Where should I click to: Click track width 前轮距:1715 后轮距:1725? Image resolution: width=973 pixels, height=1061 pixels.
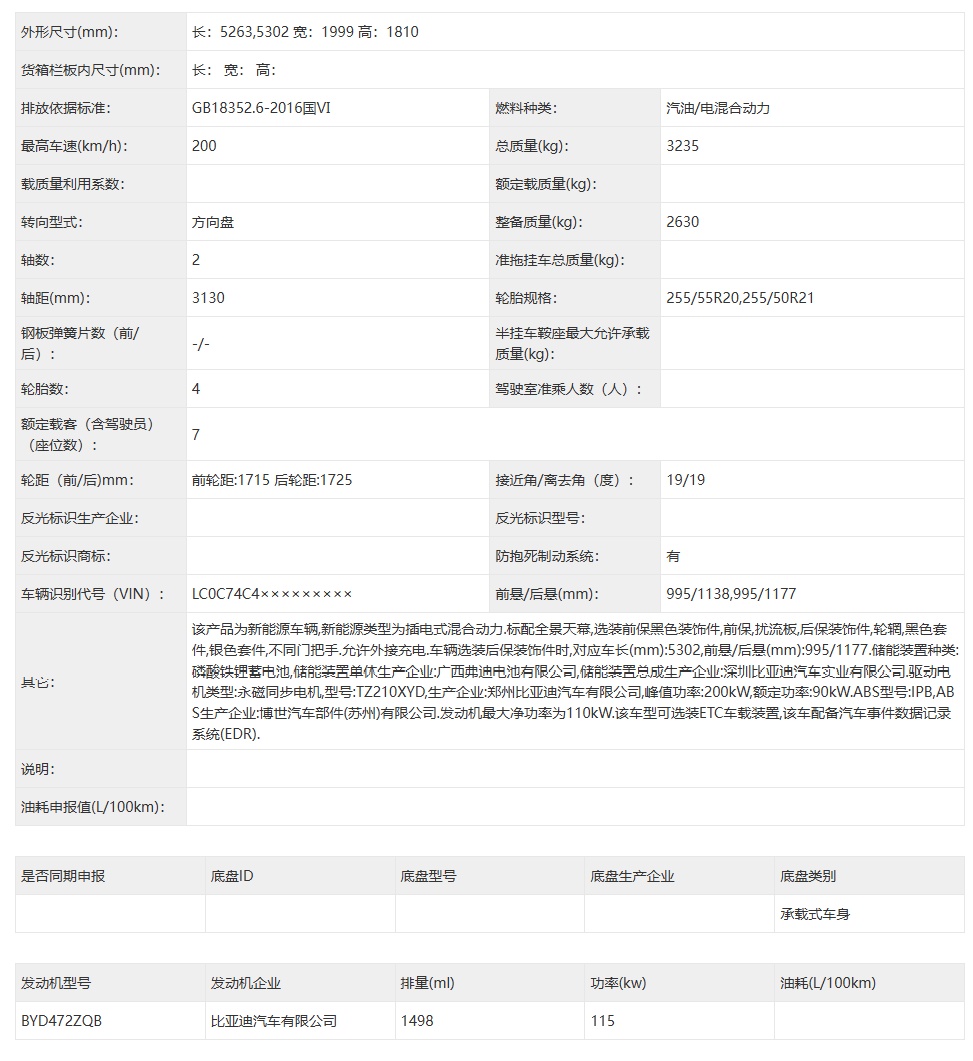[x=272, y=480]
